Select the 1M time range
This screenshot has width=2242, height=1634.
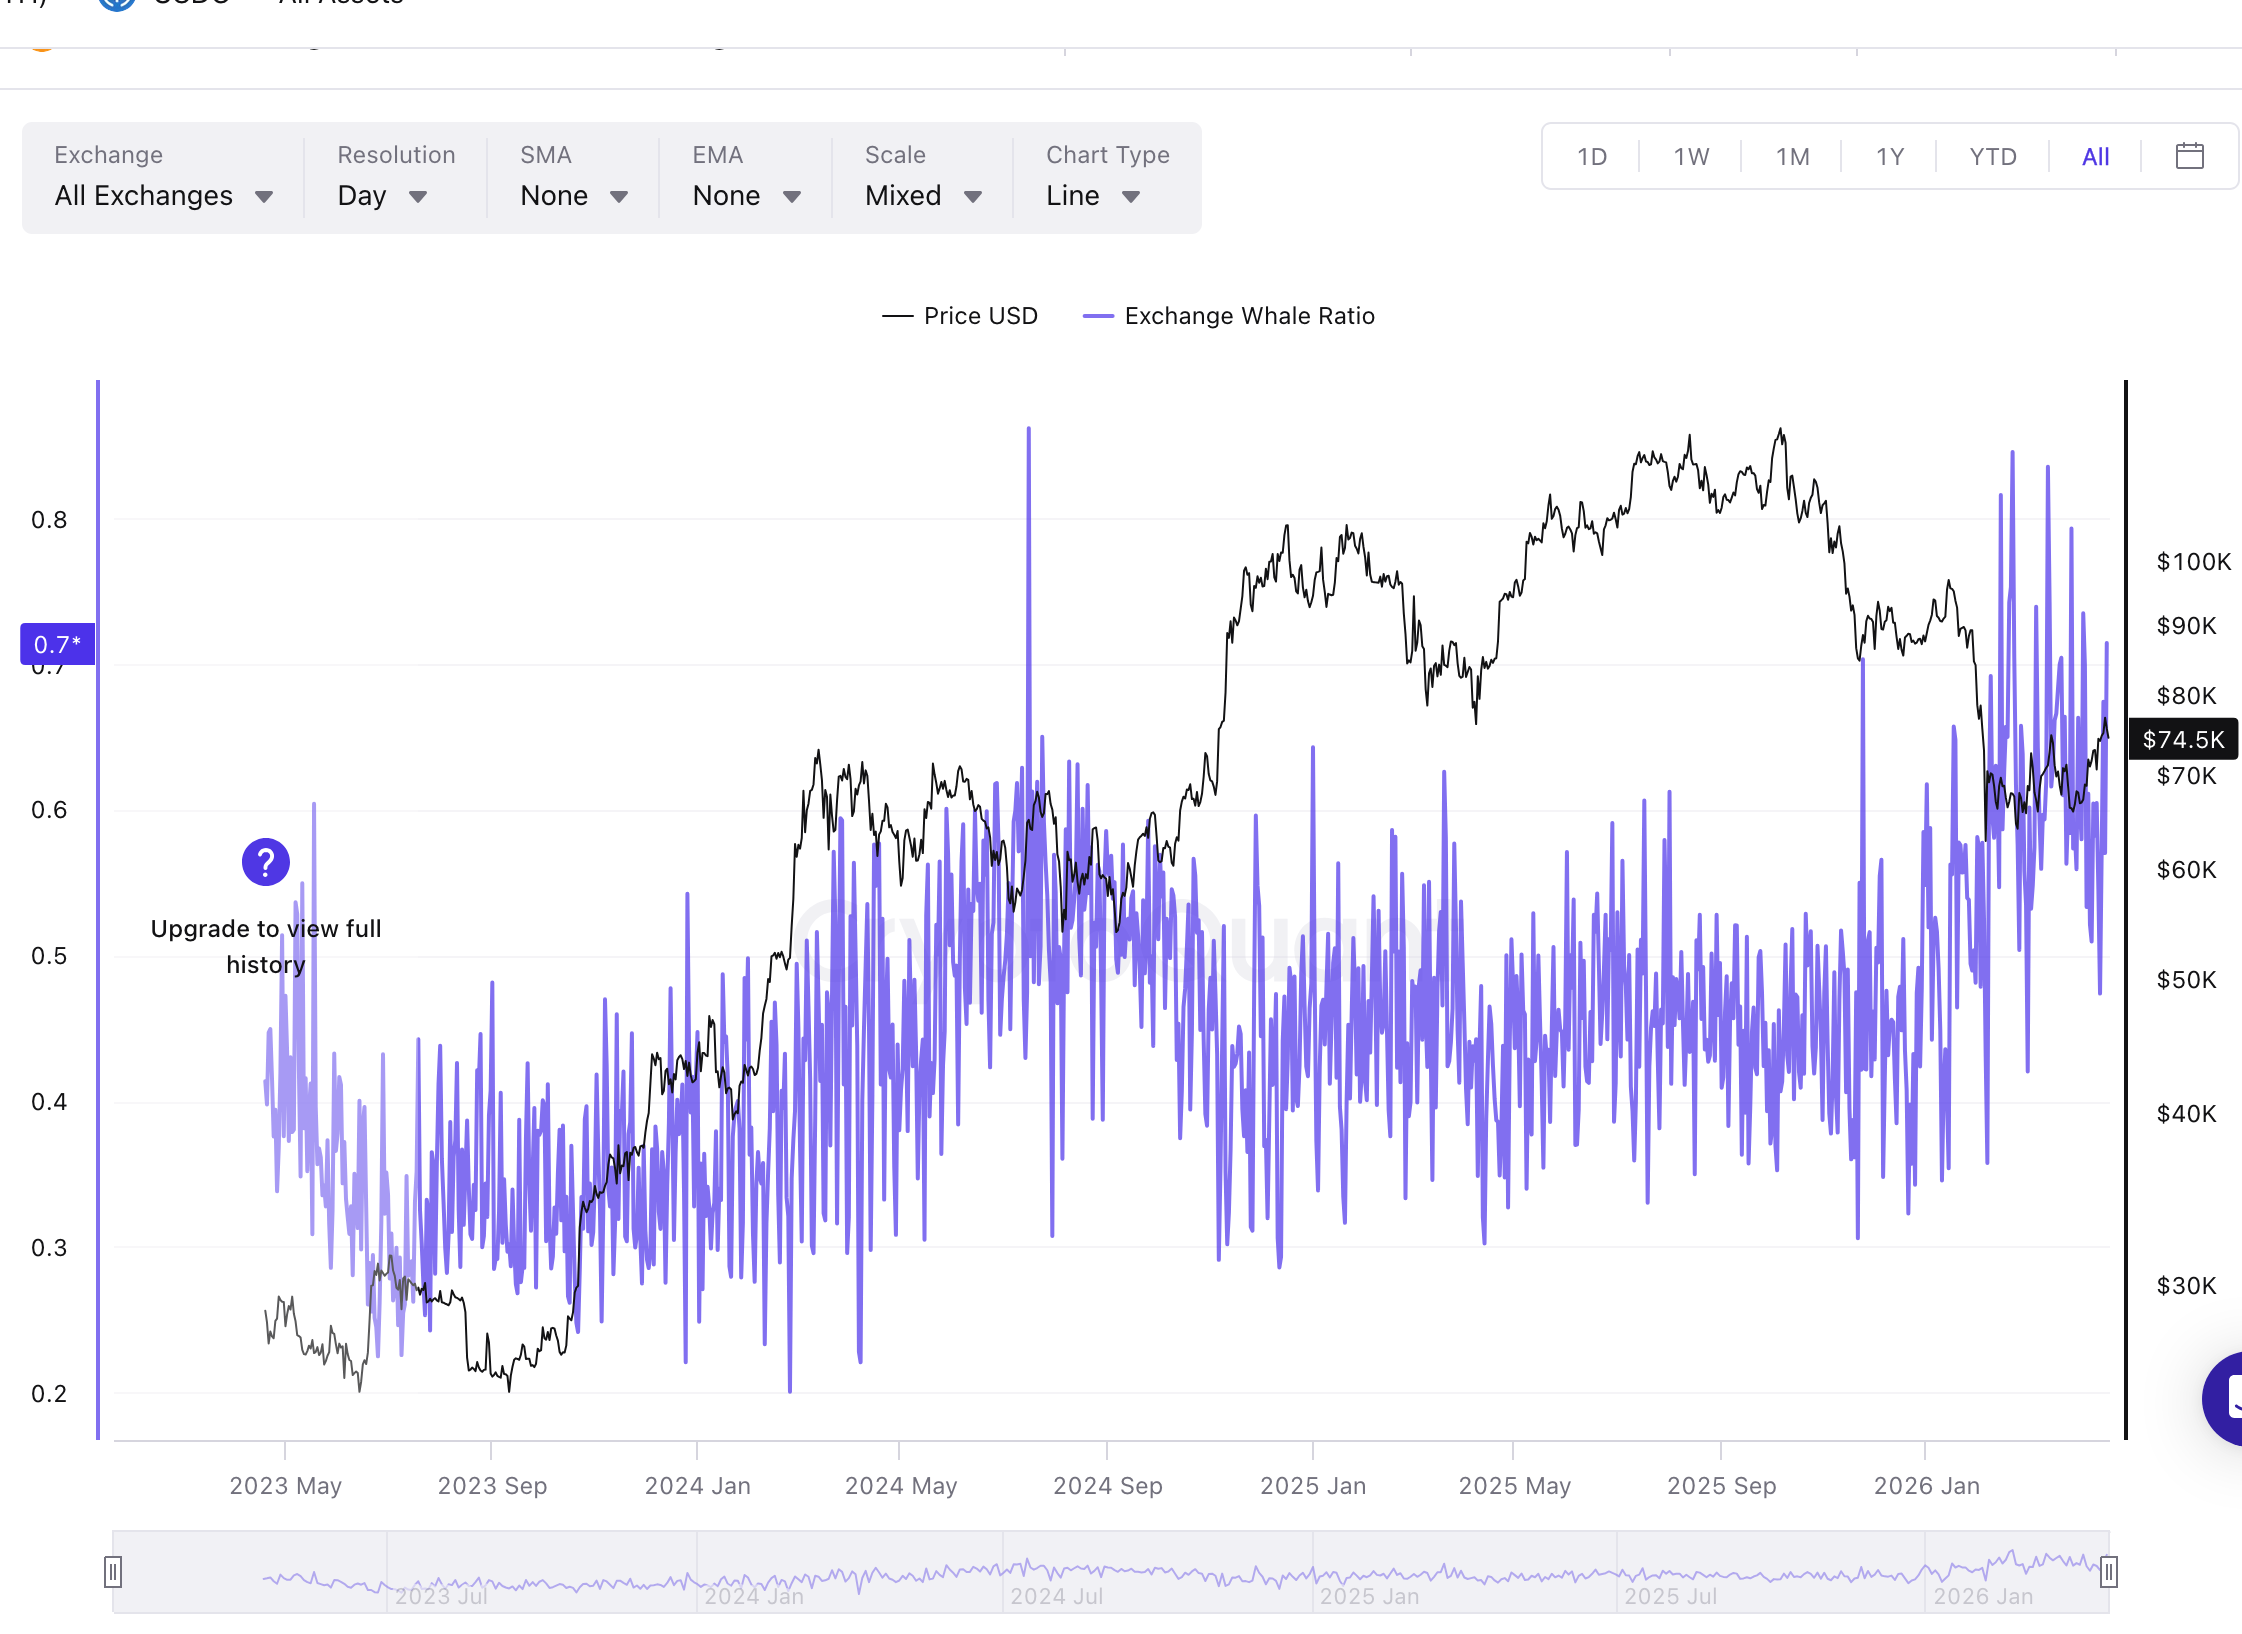click(1792, 157)
